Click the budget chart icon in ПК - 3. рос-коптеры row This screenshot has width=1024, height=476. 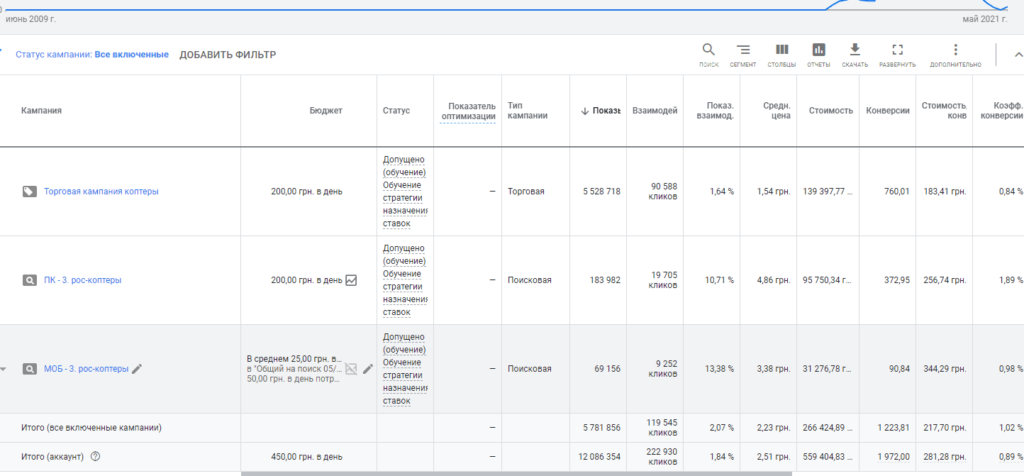coord(351,280)
